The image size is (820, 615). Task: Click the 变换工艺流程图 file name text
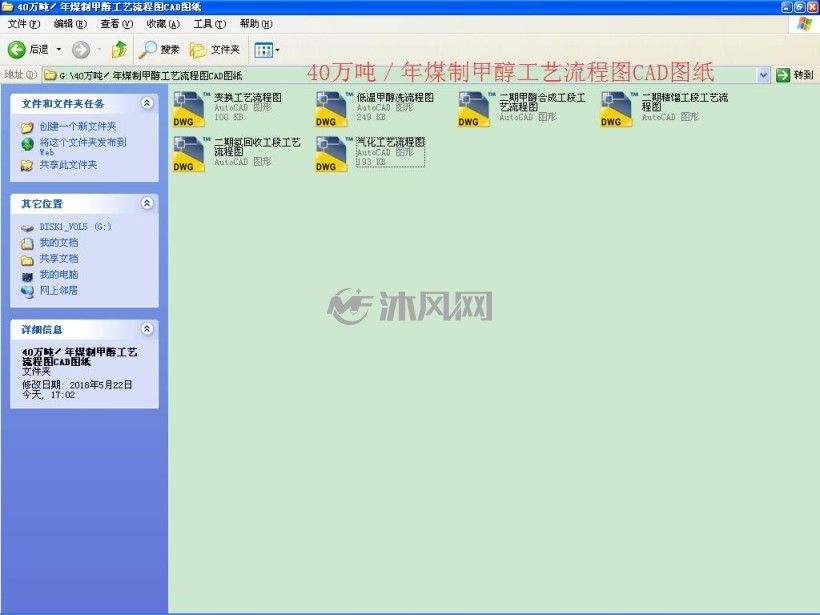pyautogui.click(x=248, y=98)
